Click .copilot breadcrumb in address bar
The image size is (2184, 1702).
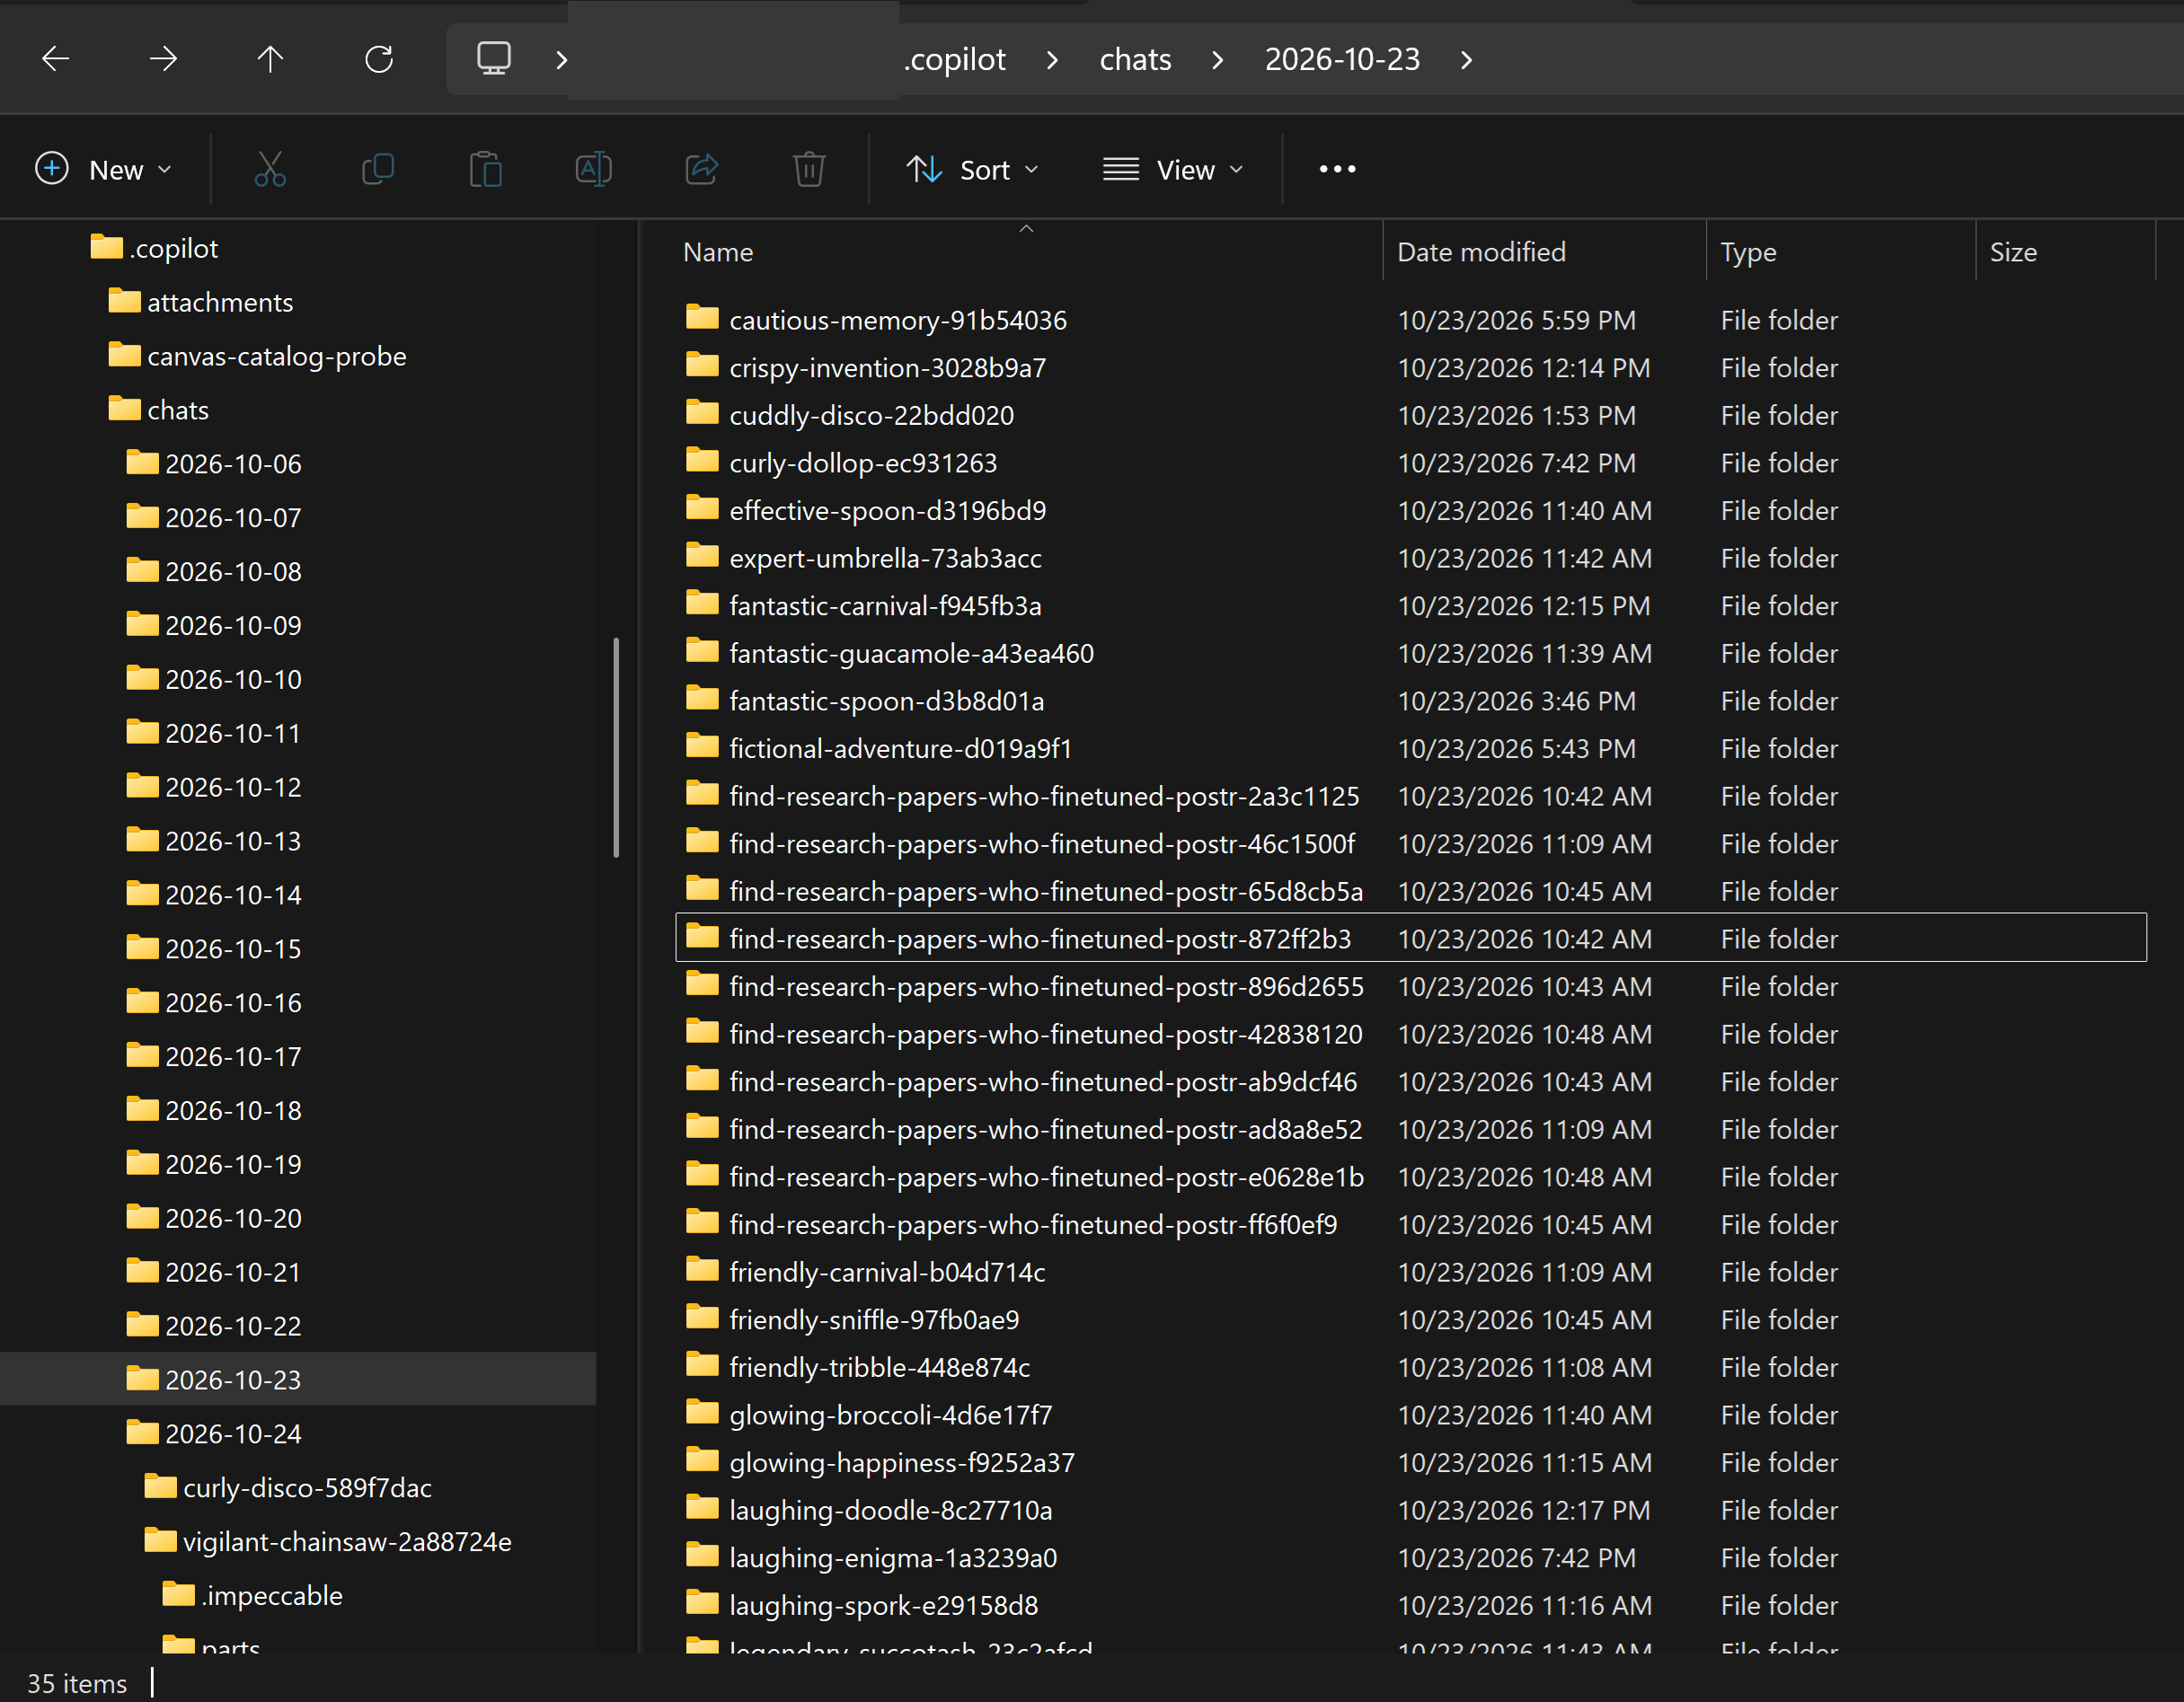[955, 60]
